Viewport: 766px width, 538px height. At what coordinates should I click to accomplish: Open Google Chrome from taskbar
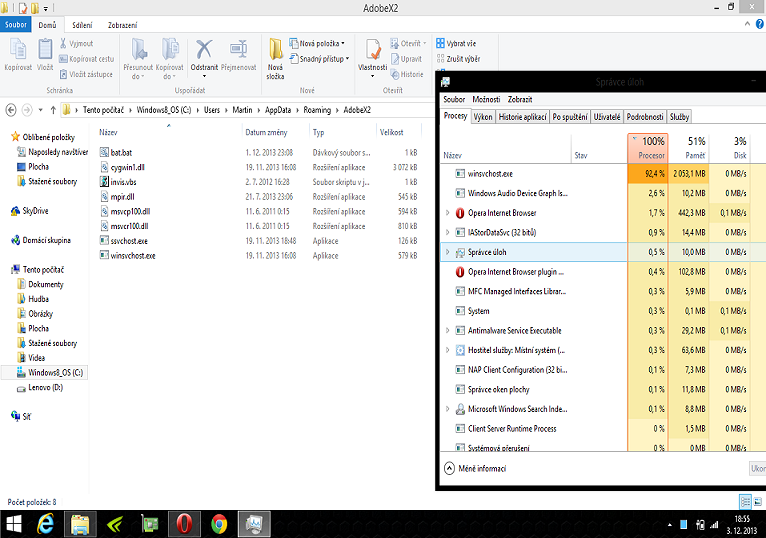pyautogui.click(x=219, y=524)
